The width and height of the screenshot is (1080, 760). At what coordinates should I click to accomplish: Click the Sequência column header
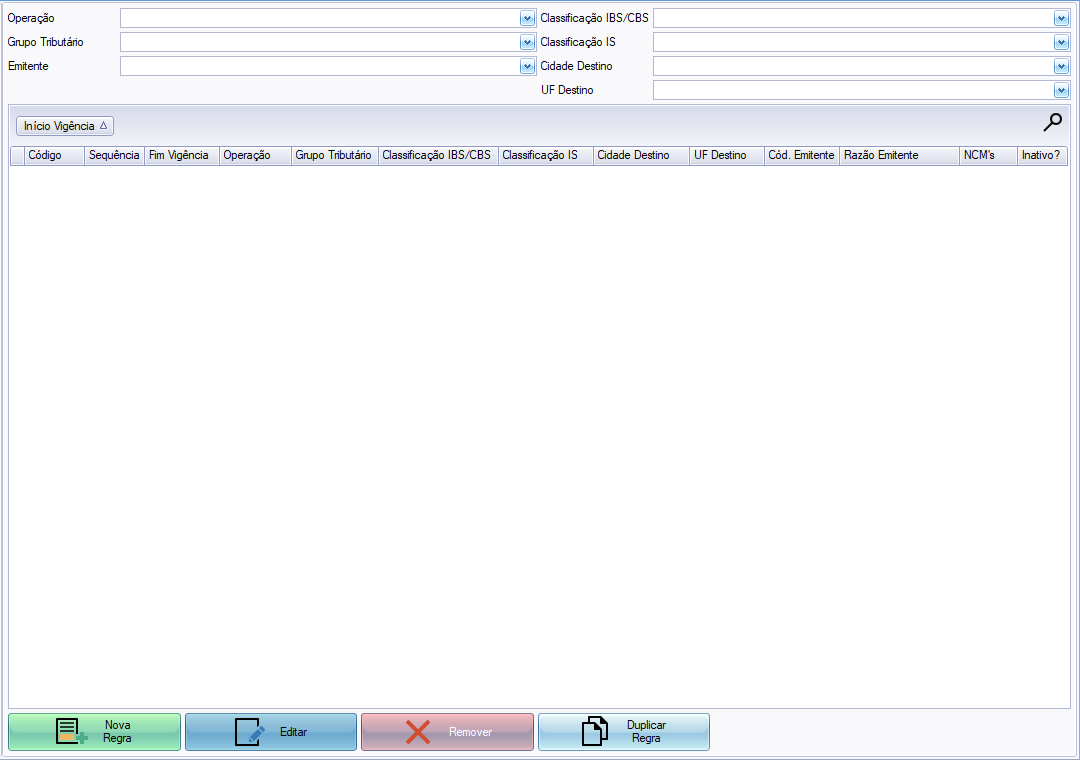(114, 155)
